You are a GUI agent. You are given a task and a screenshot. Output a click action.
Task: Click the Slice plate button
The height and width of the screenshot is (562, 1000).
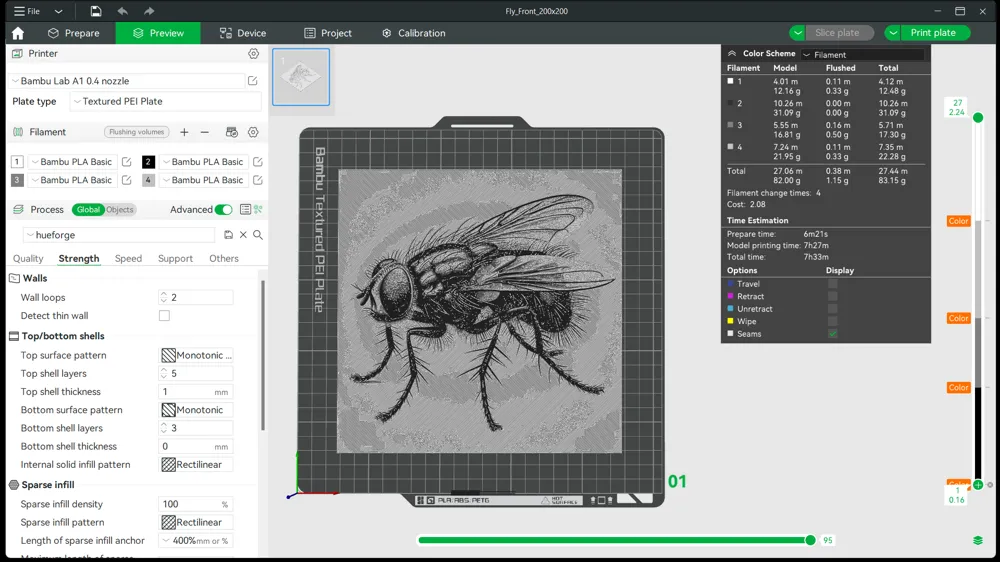point(837,33)
